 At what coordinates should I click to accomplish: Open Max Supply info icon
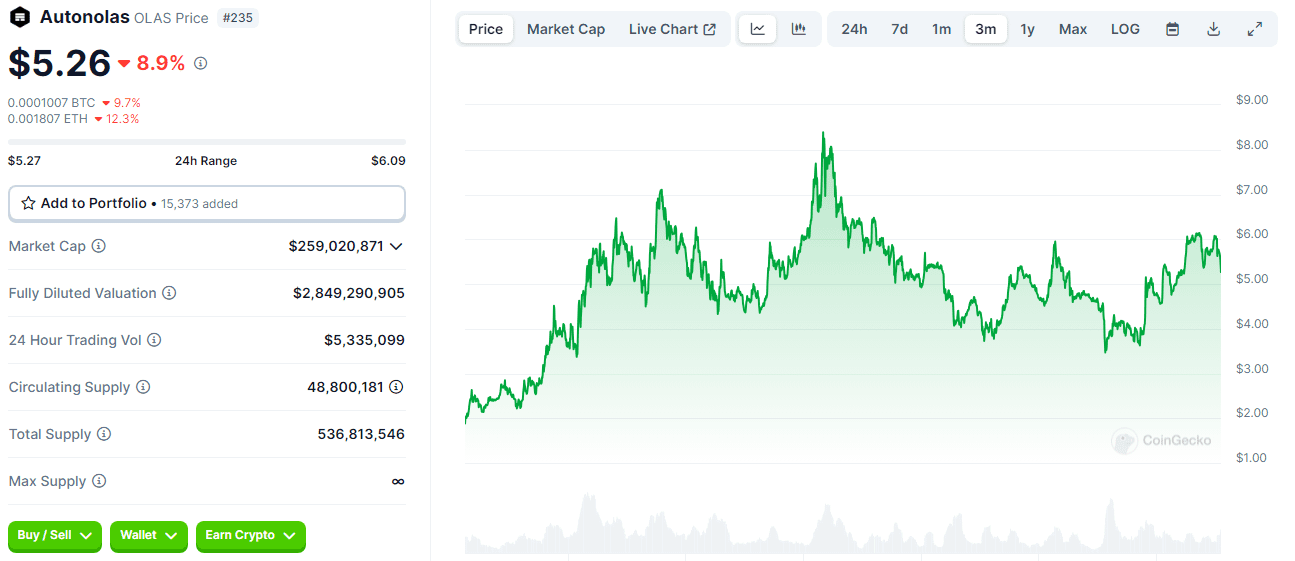pyautogui.click(x=99, y=481)
